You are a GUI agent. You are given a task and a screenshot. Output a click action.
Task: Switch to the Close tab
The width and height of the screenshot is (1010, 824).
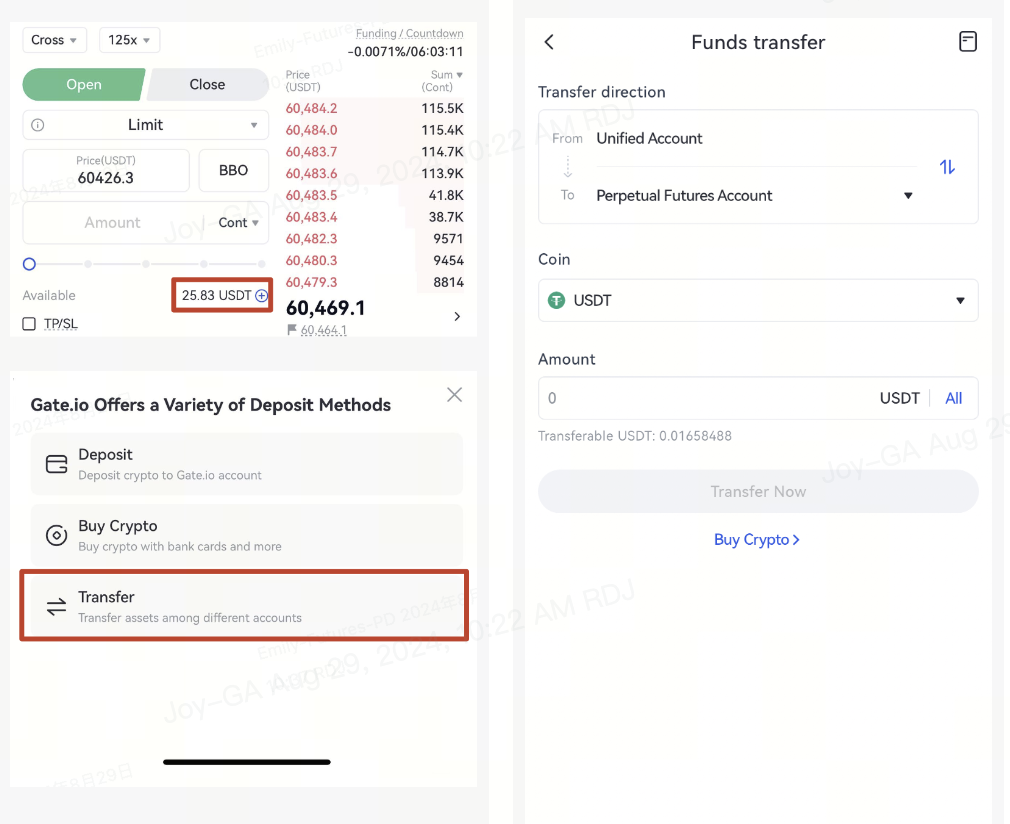[207, 85]
